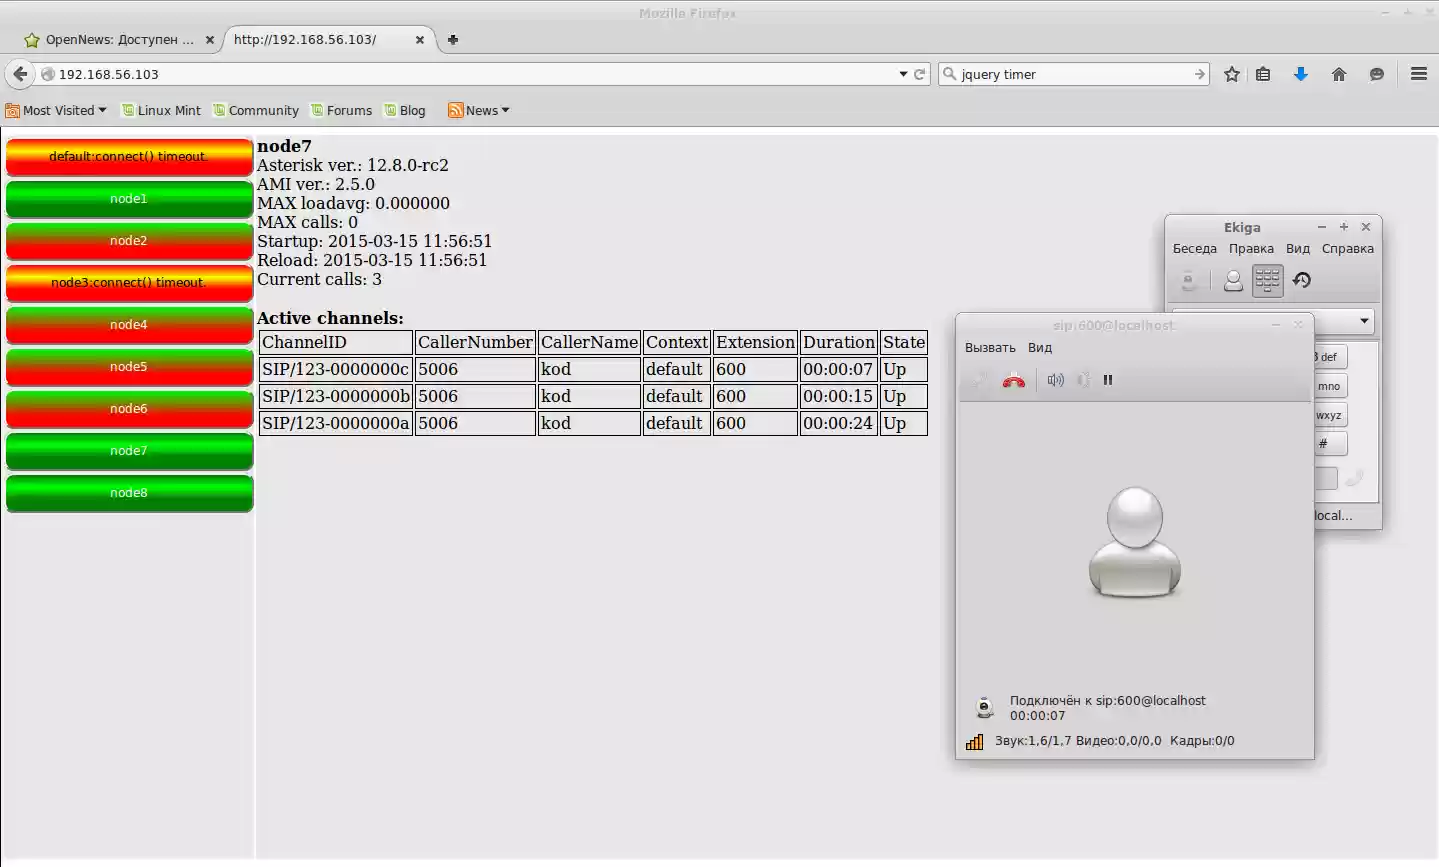This screenshot has width=1439, height=867.
Task: Open the Most Visited bookmarks dropdown
Action: 56,110
